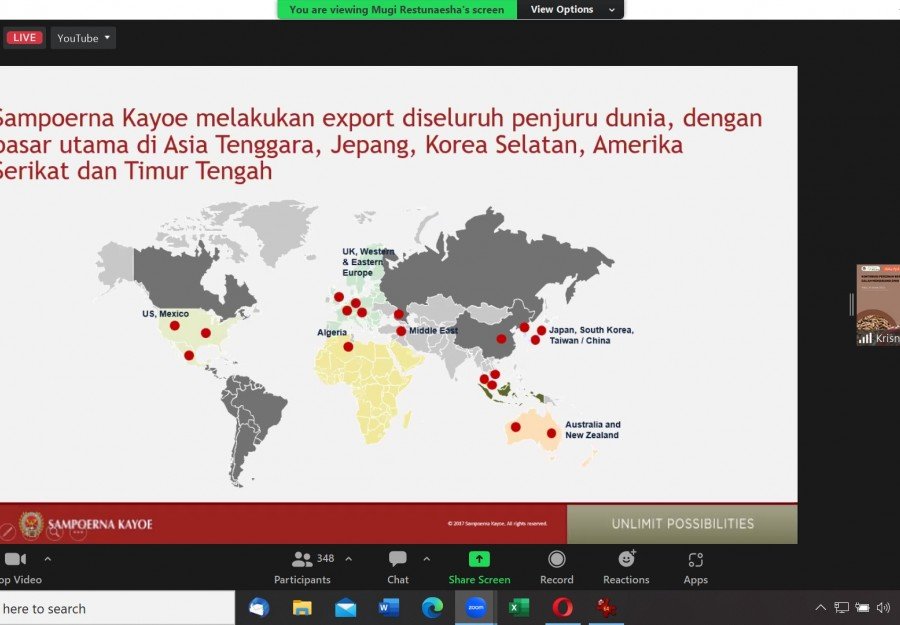Open Microsoft Excel from the taskbar
This screenshot has width=900, height=625.
519,608
